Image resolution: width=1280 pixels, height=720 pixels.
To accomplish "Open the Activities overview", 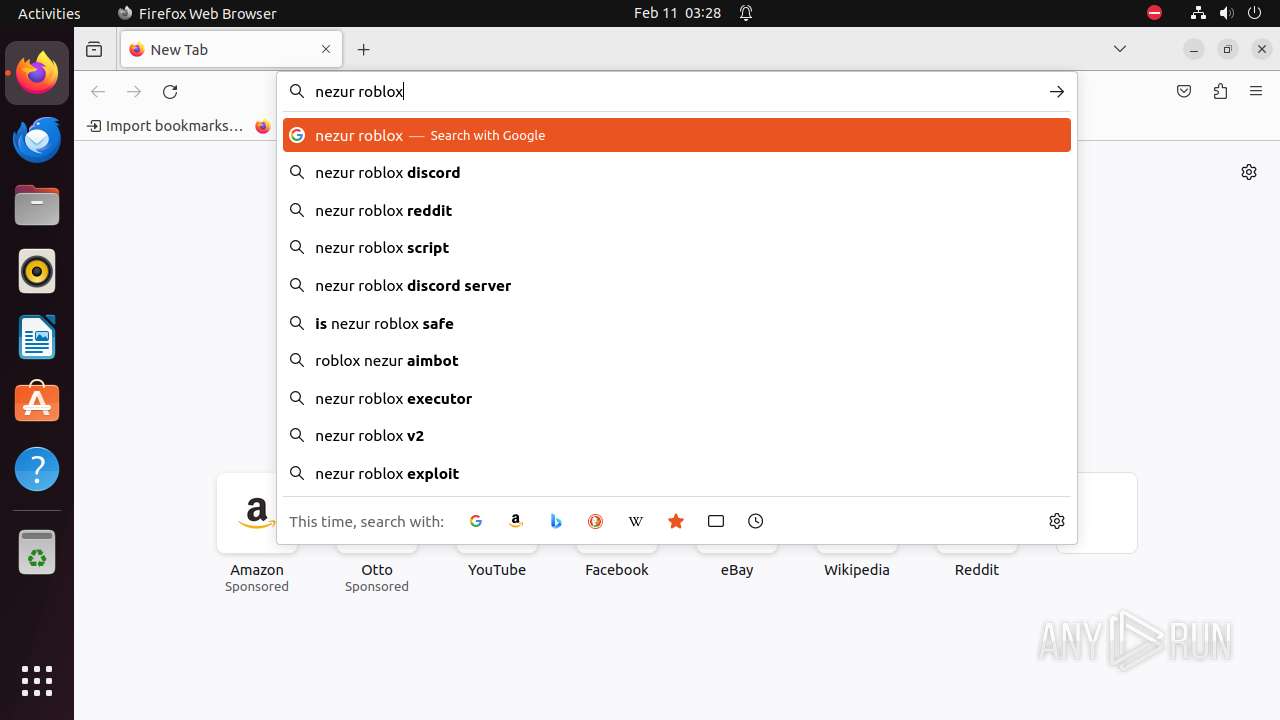I will (49, 13).
